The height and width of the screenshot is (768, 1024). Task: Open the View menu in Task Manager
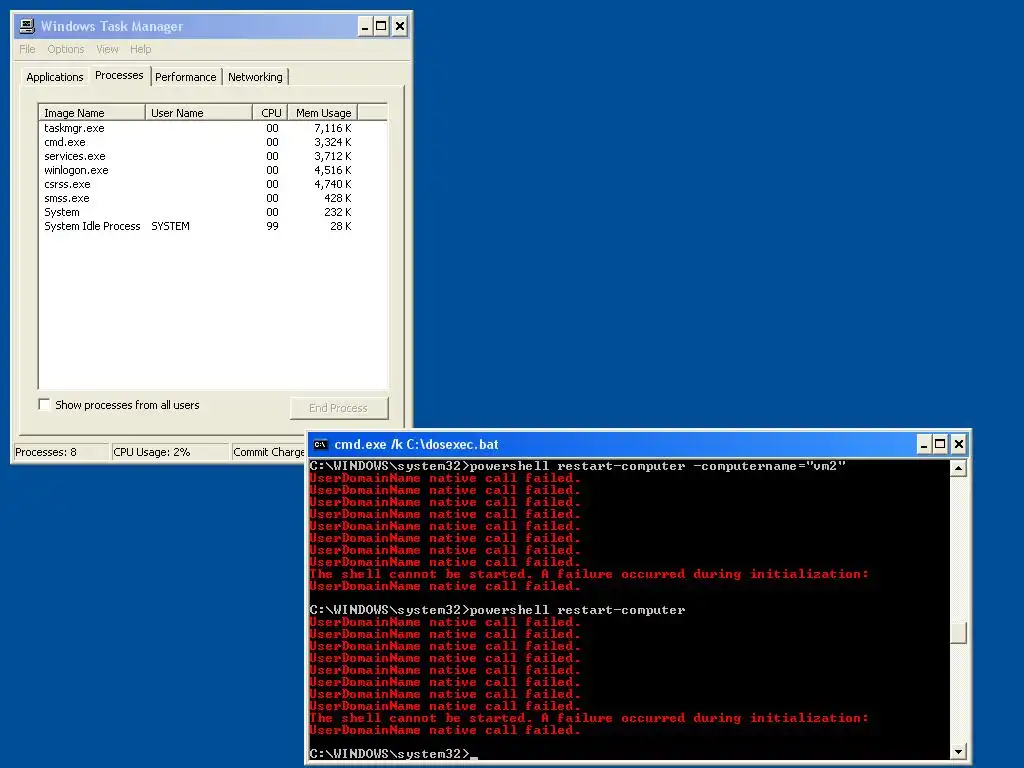[107, 49]
